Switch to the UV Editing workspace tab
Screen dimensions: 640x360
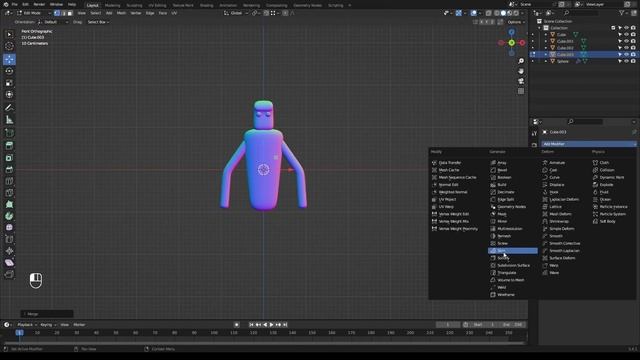[x=157, y=5]
